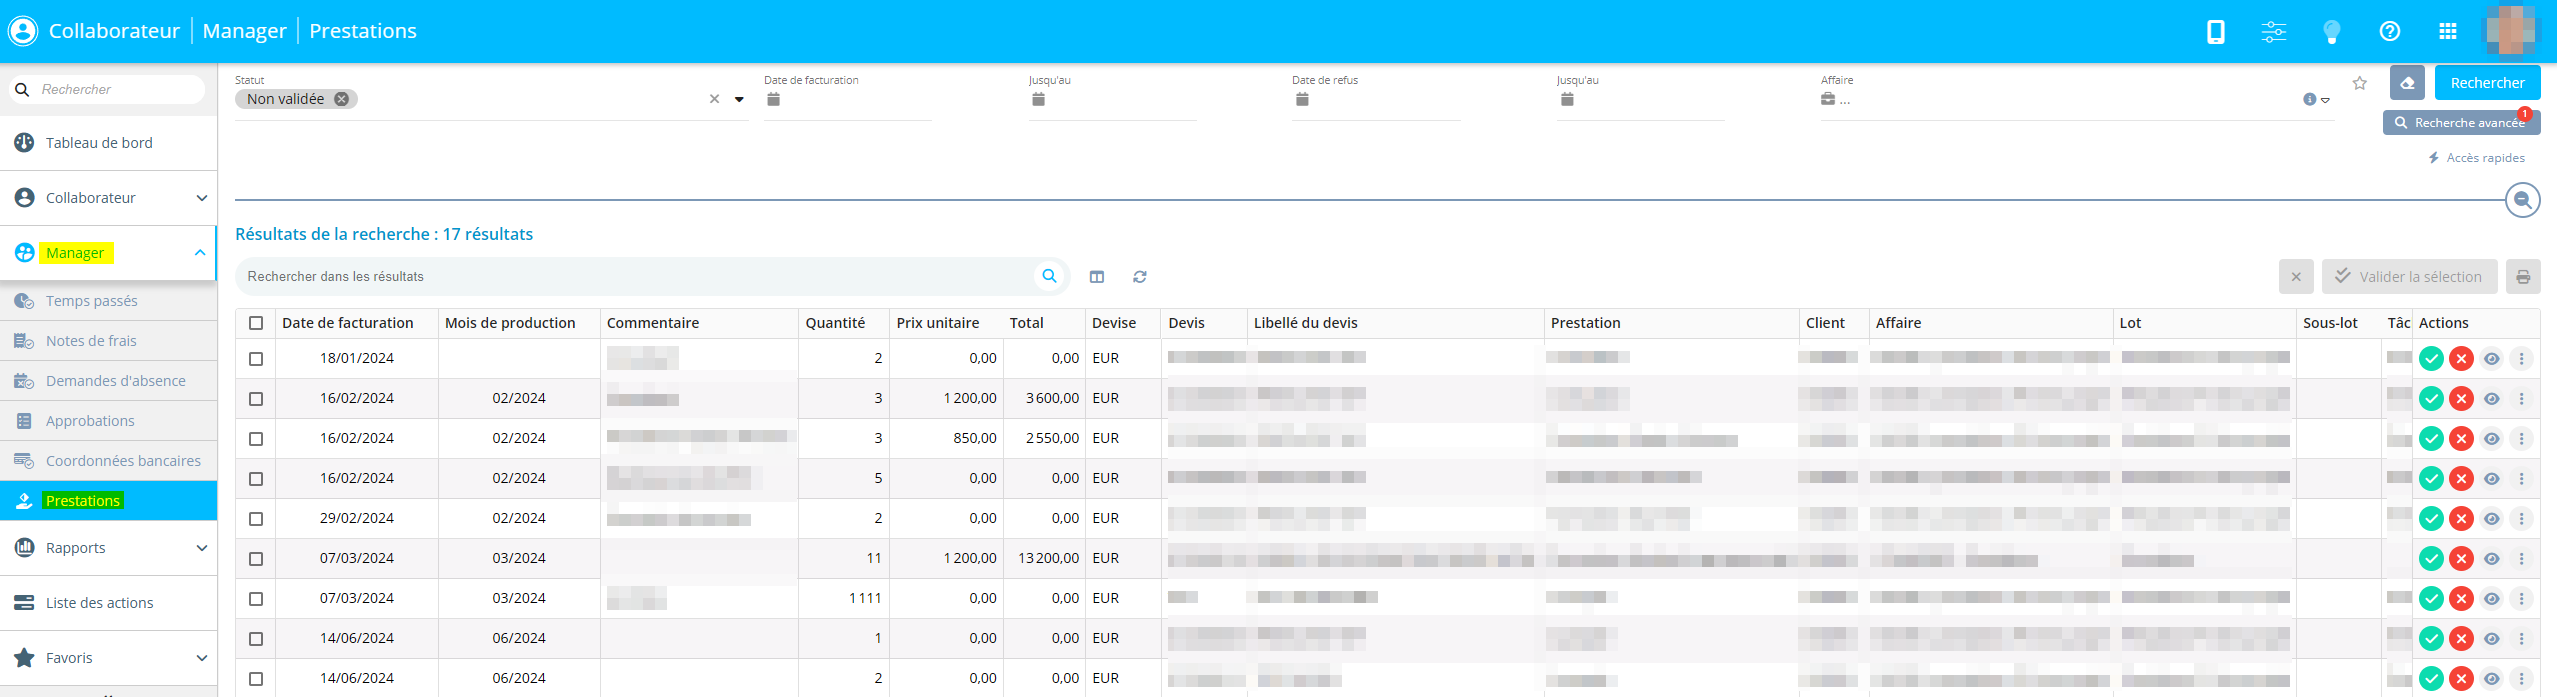
Task: Open the apps grid icon
Action: point(2447,32)
